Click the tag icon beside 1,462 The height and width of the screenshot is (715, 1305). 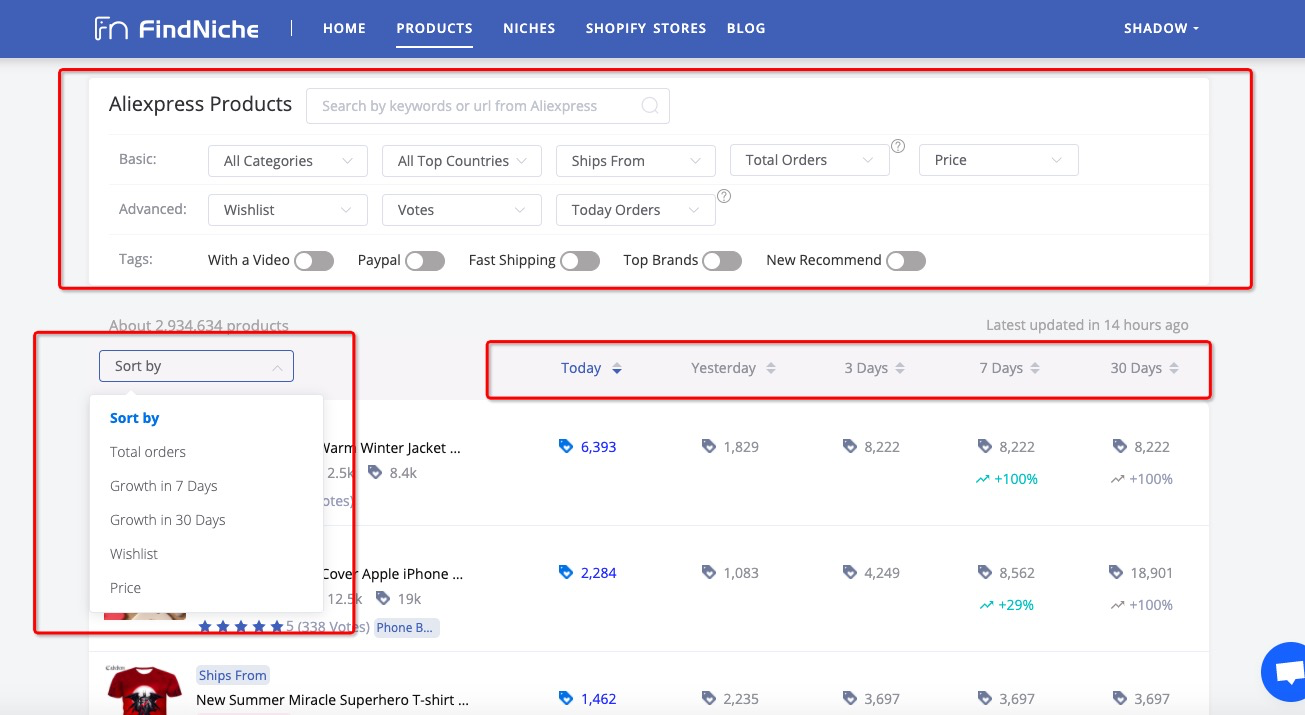point(566,699)
